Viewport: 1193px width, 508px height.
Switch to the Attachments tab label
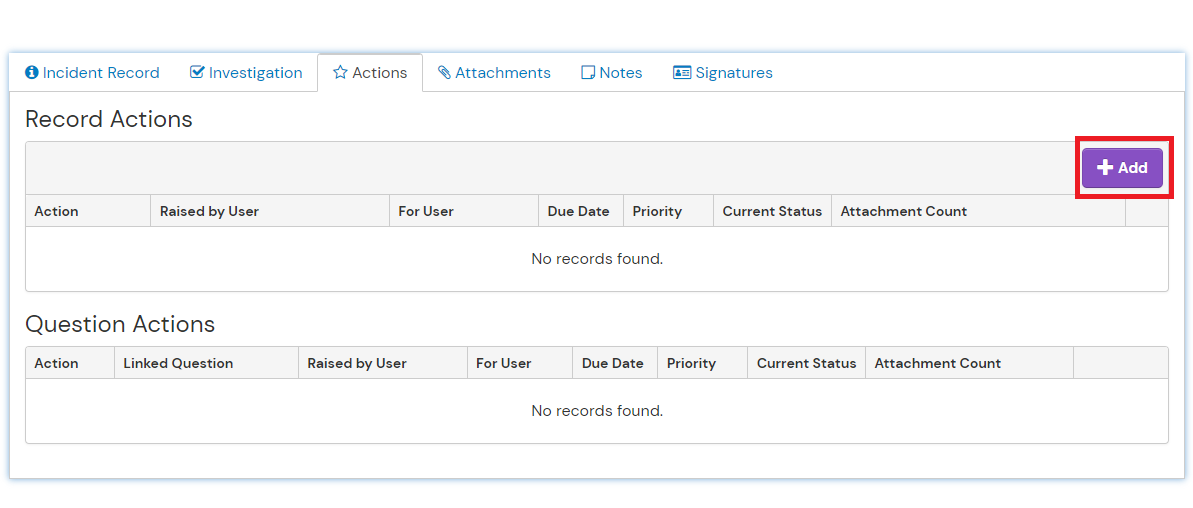click(x=502, y=73)
